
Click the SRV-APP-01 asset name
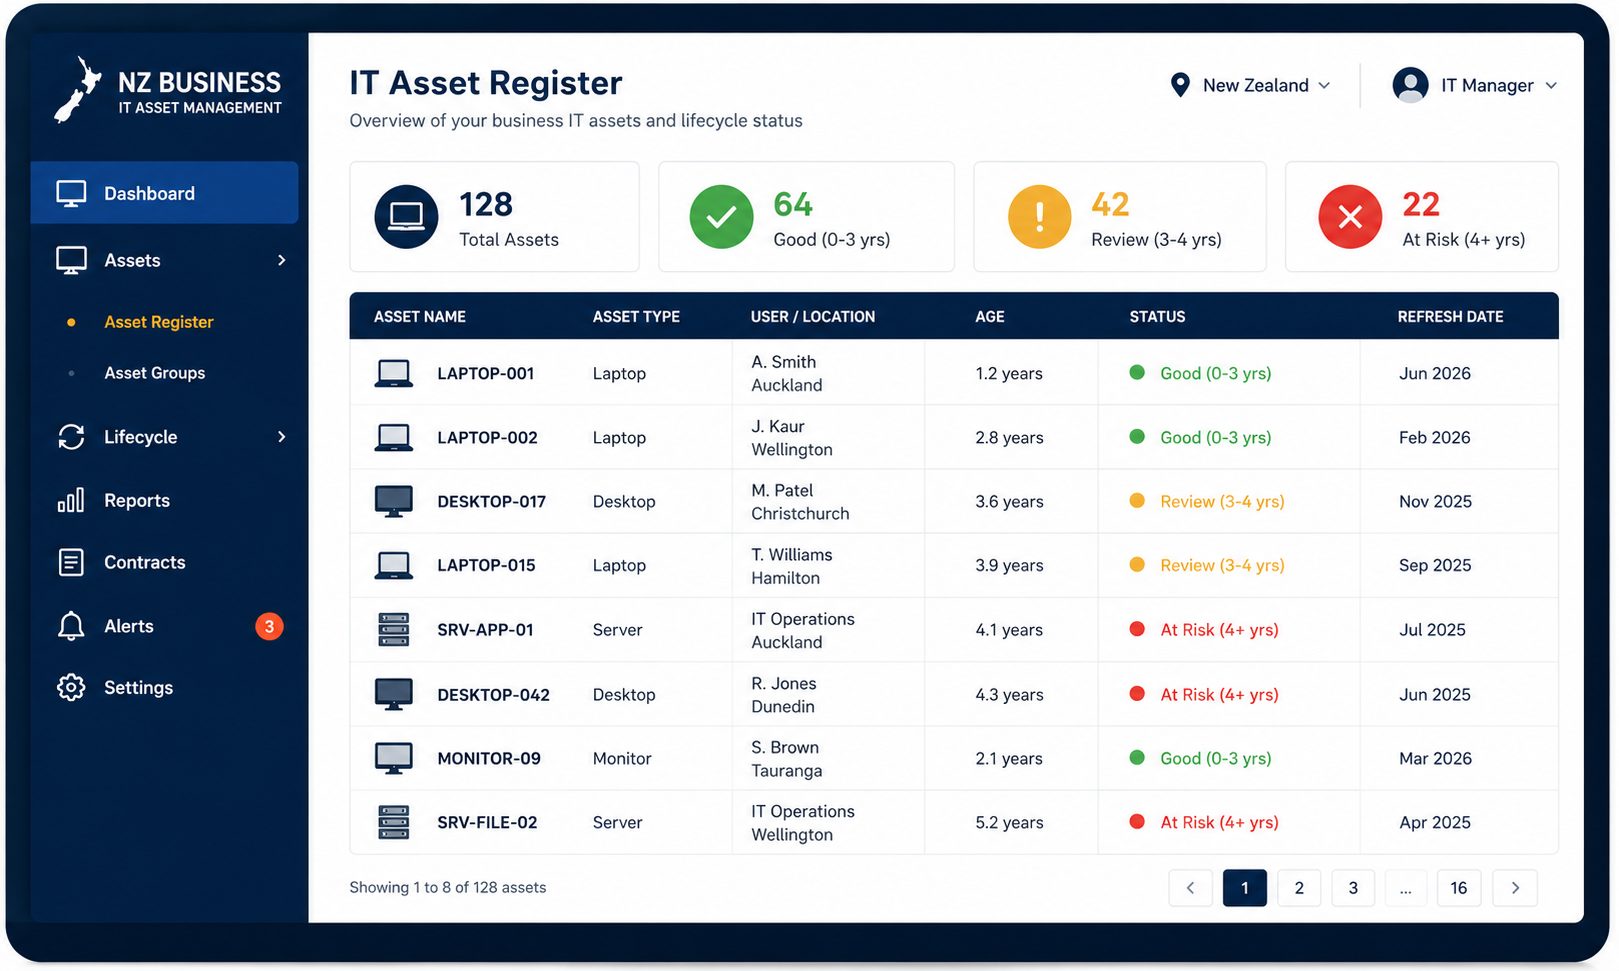[x=486, y=629]
